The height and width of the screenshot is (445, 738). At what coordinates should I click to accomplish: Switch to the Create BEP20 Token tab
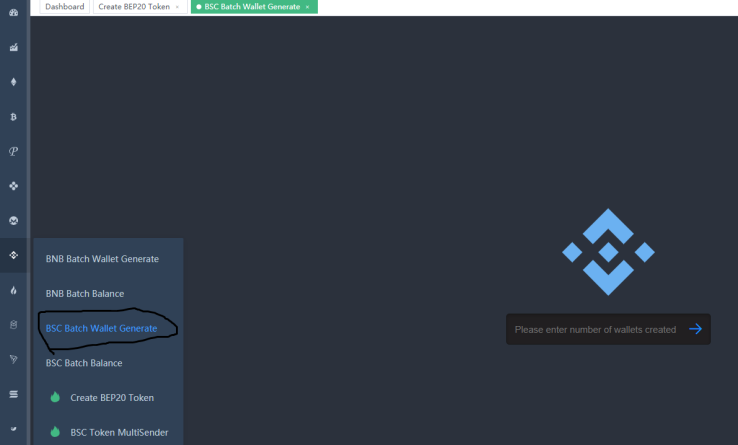click(133, 7)
